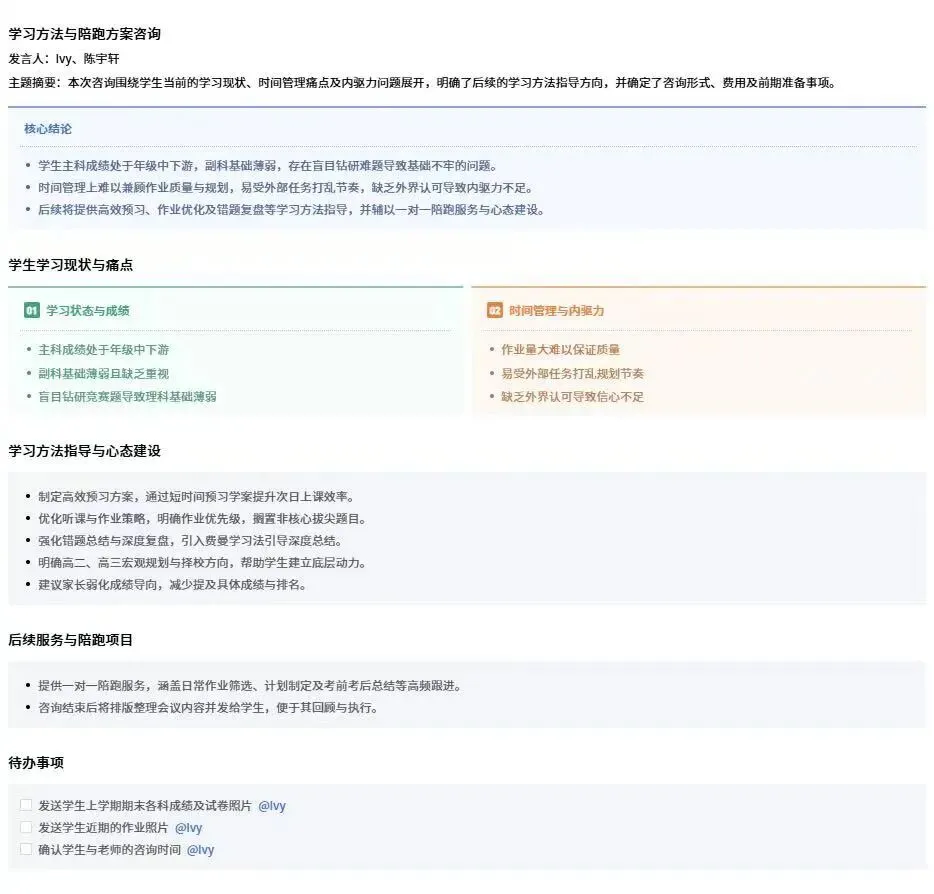934x894 pixels.
Task: Click the section heading 待办事项
Action: pos(36,763)
